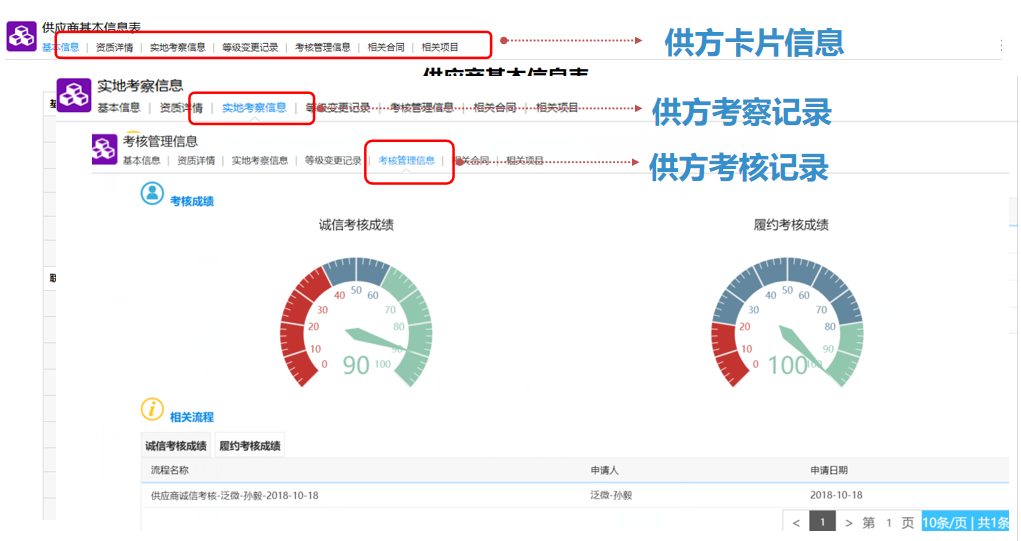Click purple cube icon beside 考核管理信息 title
This screenshot has height=541, width=1021.
[105, 148]
